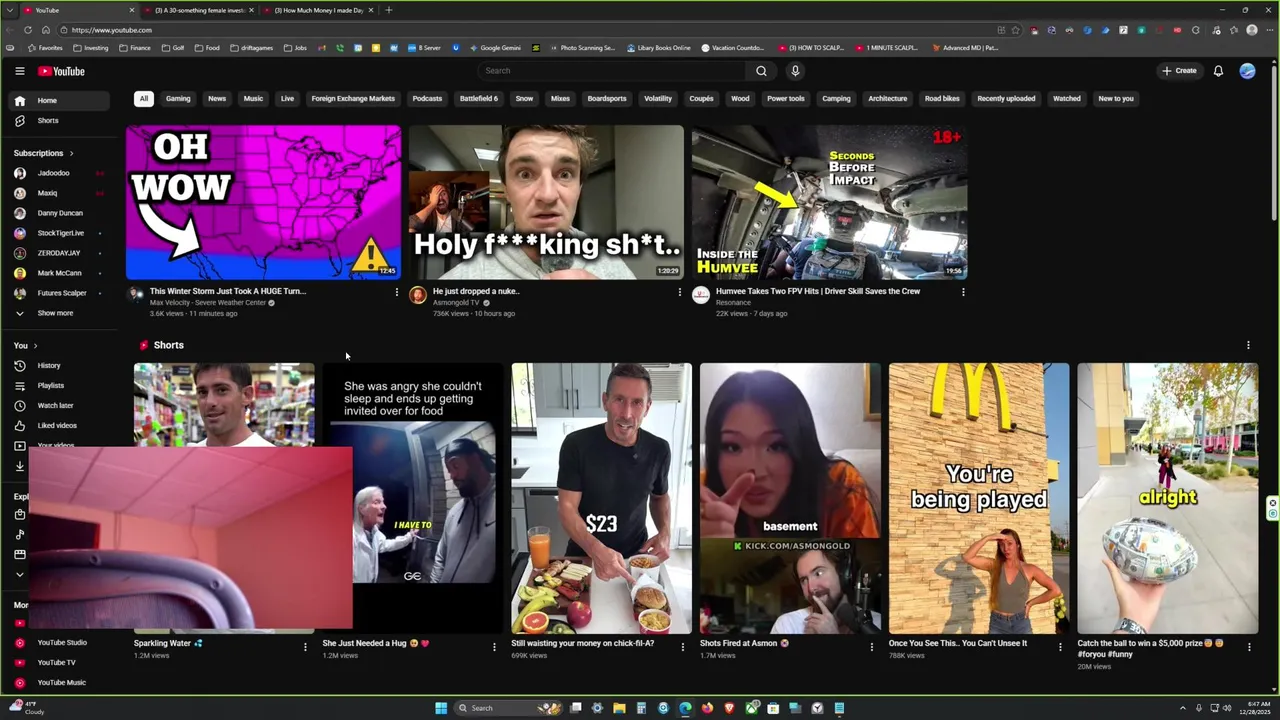Open the StockTigerLive subscription channel
Viewport: 1280px width, 720px height.
[x=60, y=233]
